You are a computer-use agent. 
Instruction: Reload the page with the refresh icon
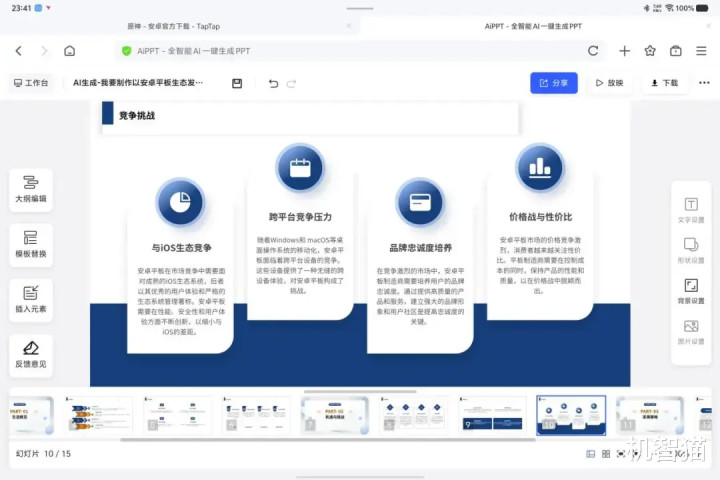(x=593, y=51)
